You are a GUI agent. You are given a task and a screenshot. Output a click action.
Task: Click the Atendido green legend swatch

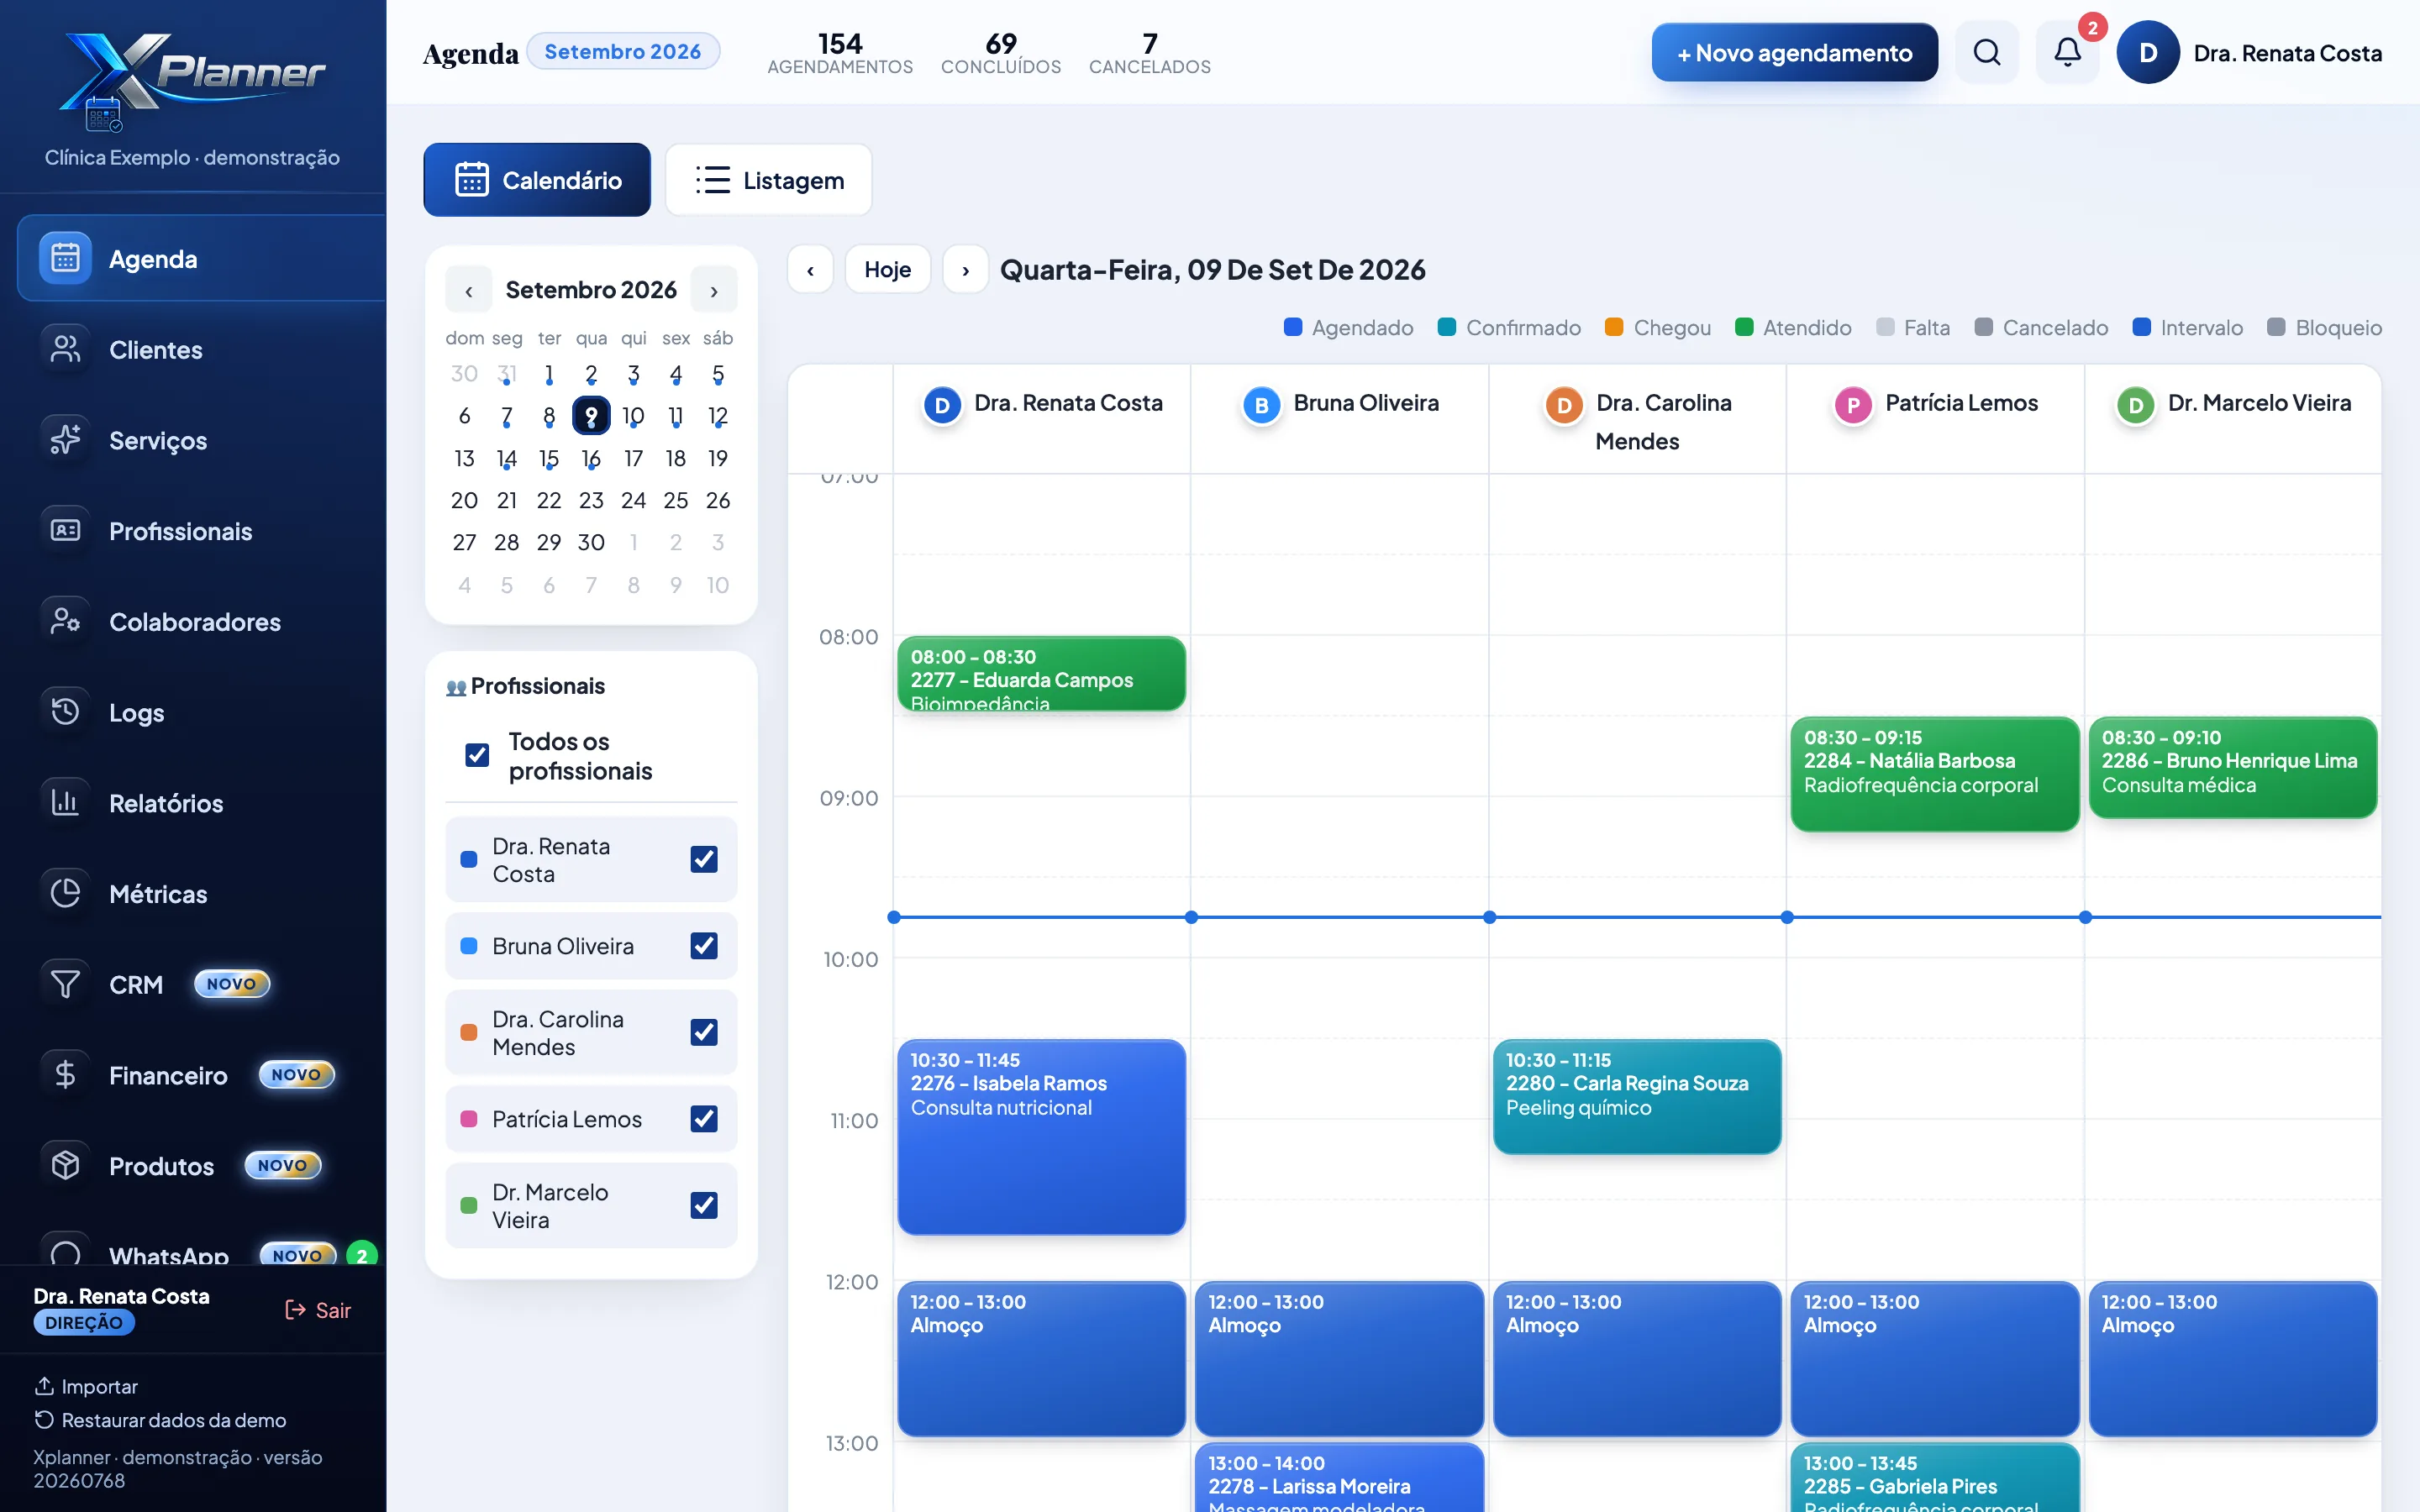tap(1744, 327)
